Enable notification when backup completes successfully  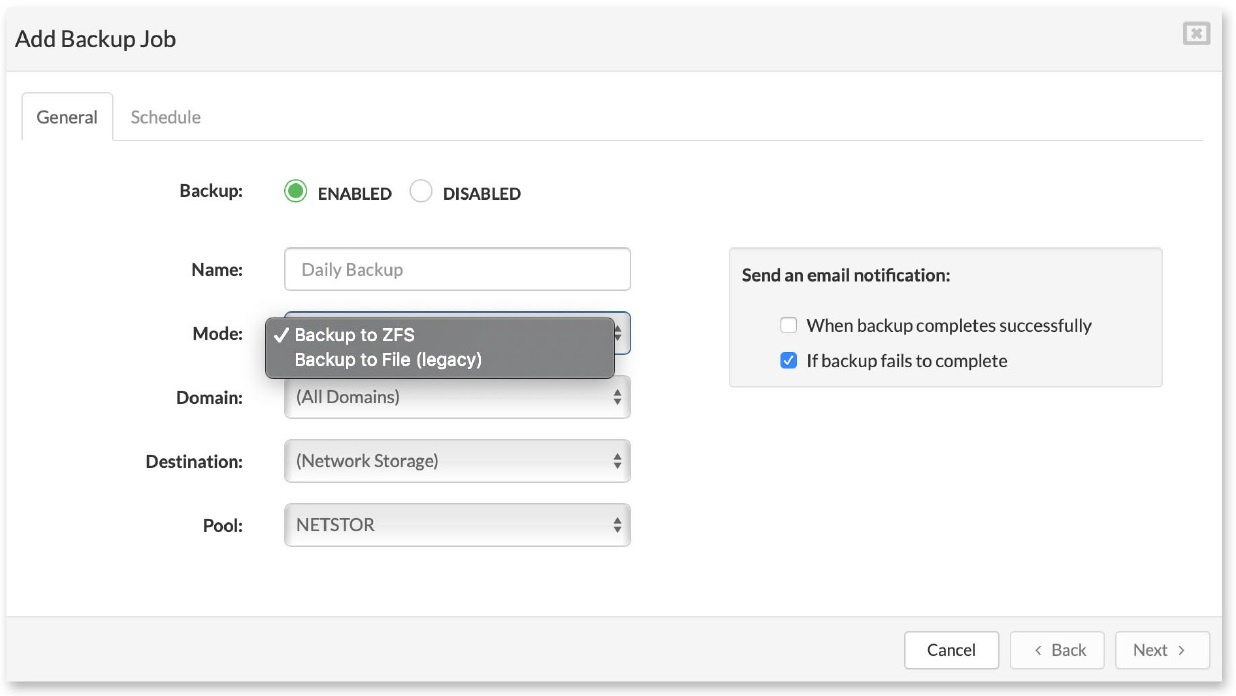tap(788, 325)
